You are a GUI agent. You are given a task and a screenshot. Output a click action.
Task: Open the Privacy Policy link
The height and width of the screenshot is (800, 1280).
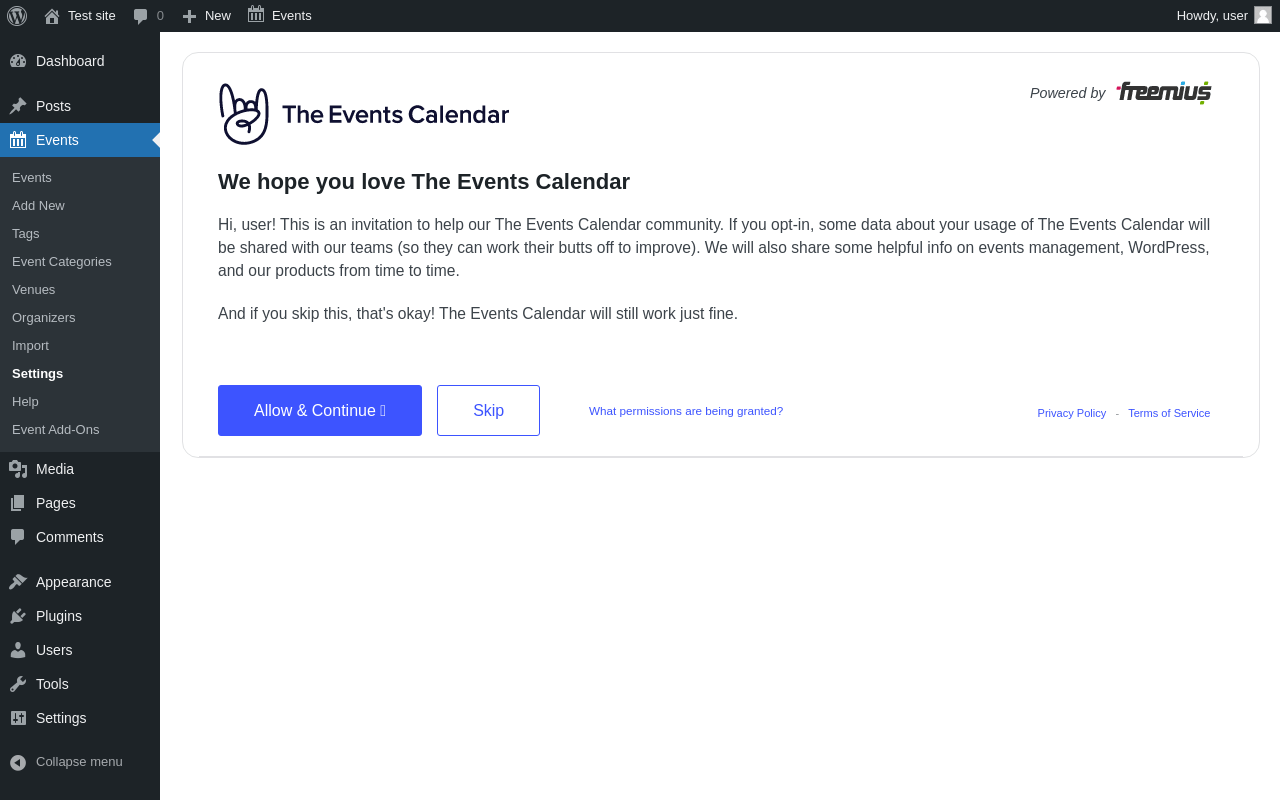(x=1071, y=413)
